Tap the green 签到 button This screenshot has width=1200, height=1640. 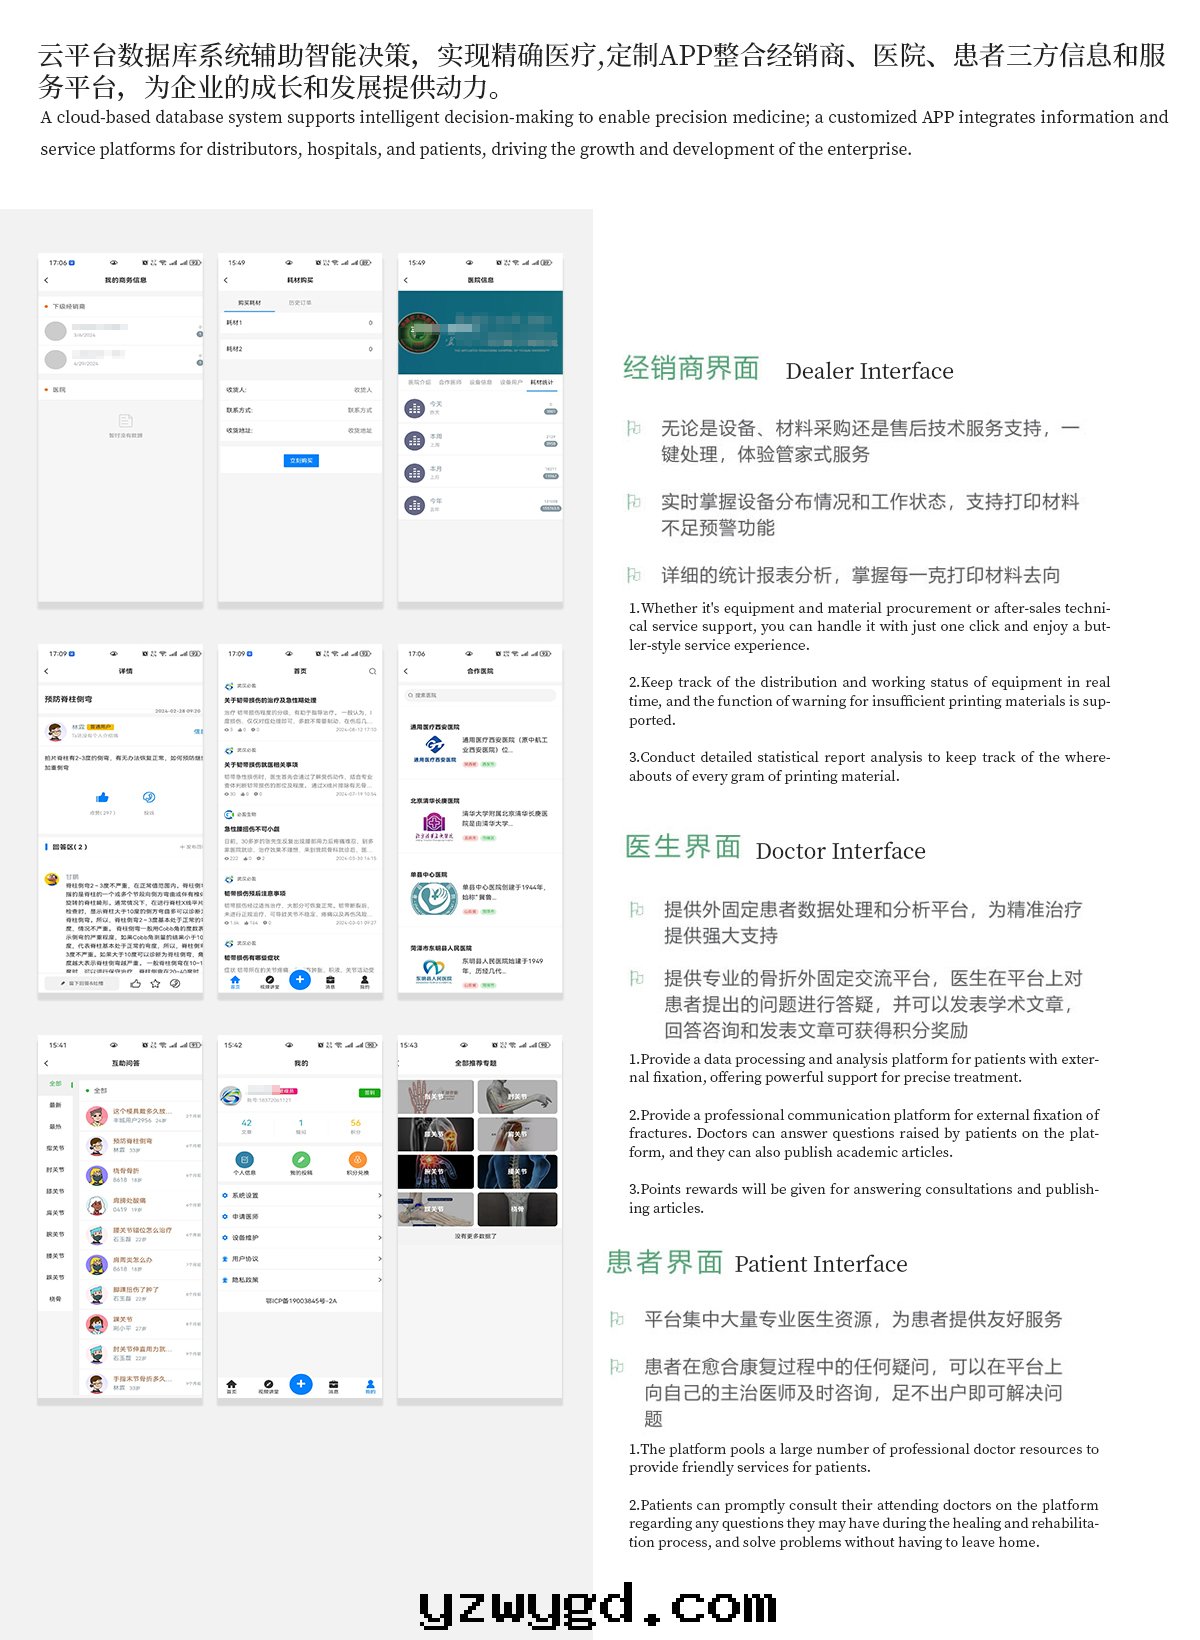[369, 1093]
